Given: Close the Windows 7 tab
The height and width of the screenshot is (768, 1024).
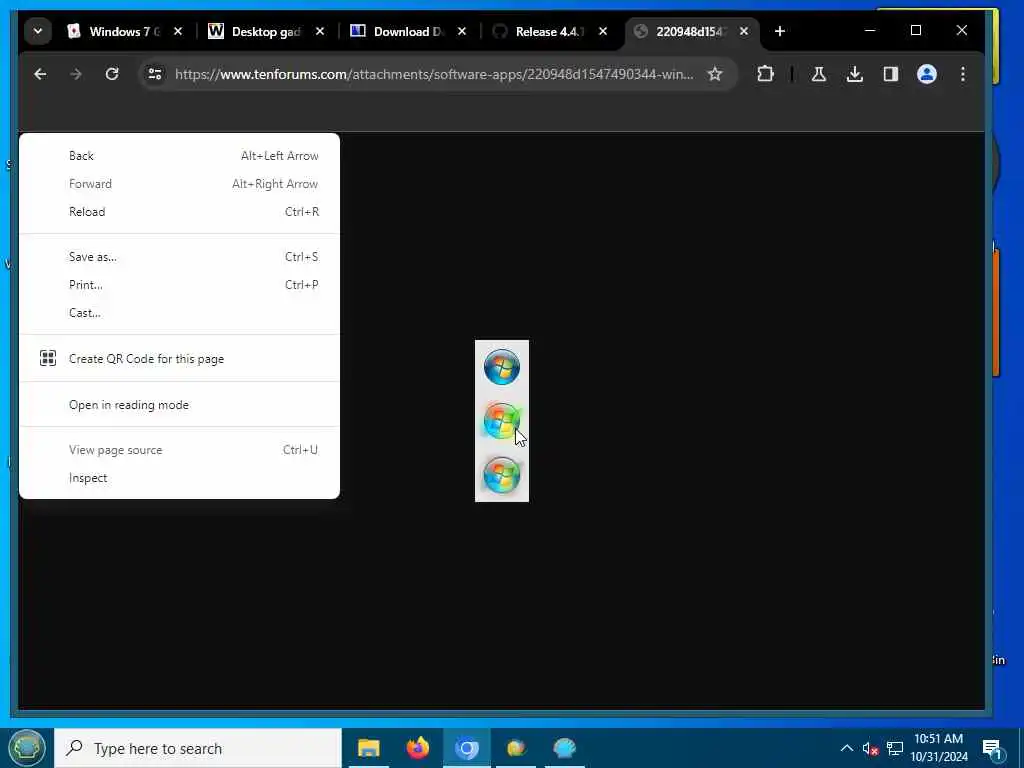Looking at the screenshot, I should point(178,31).
